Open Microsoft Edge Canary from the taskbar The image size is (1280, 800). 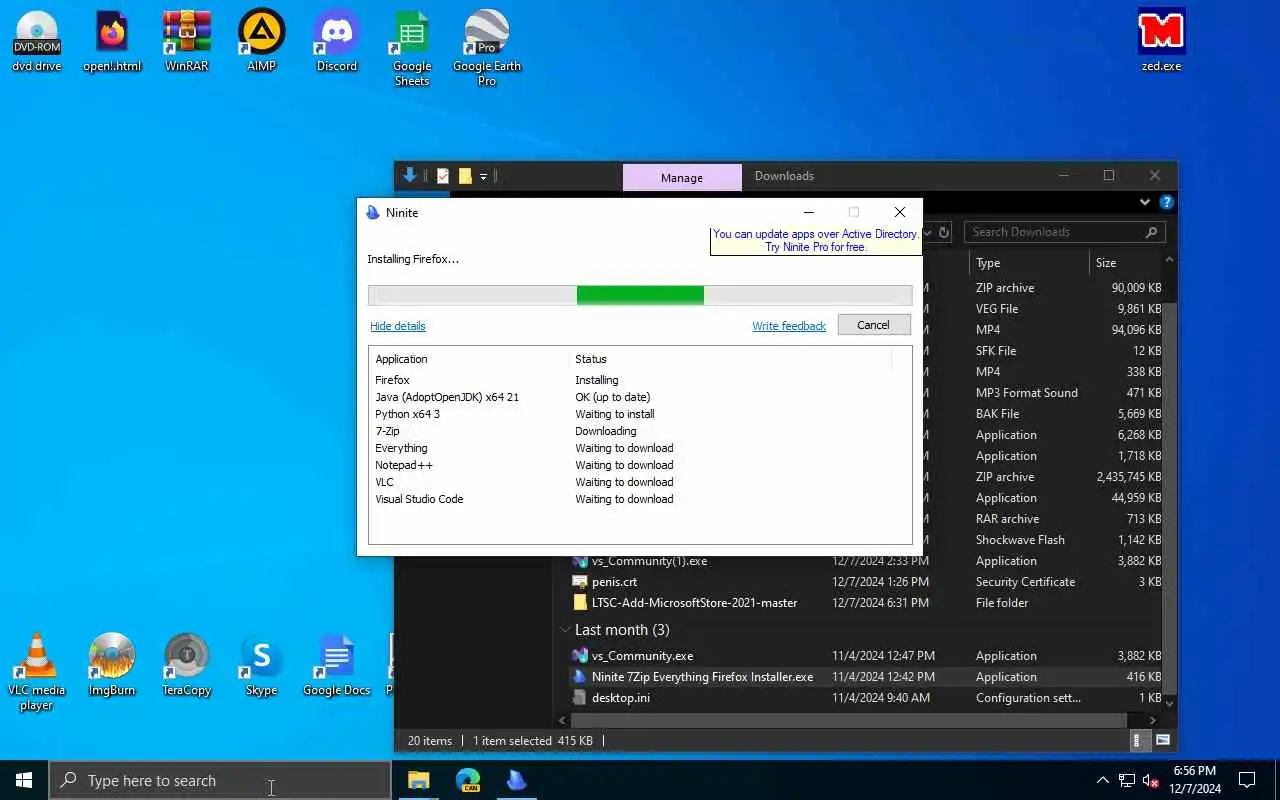468,780
